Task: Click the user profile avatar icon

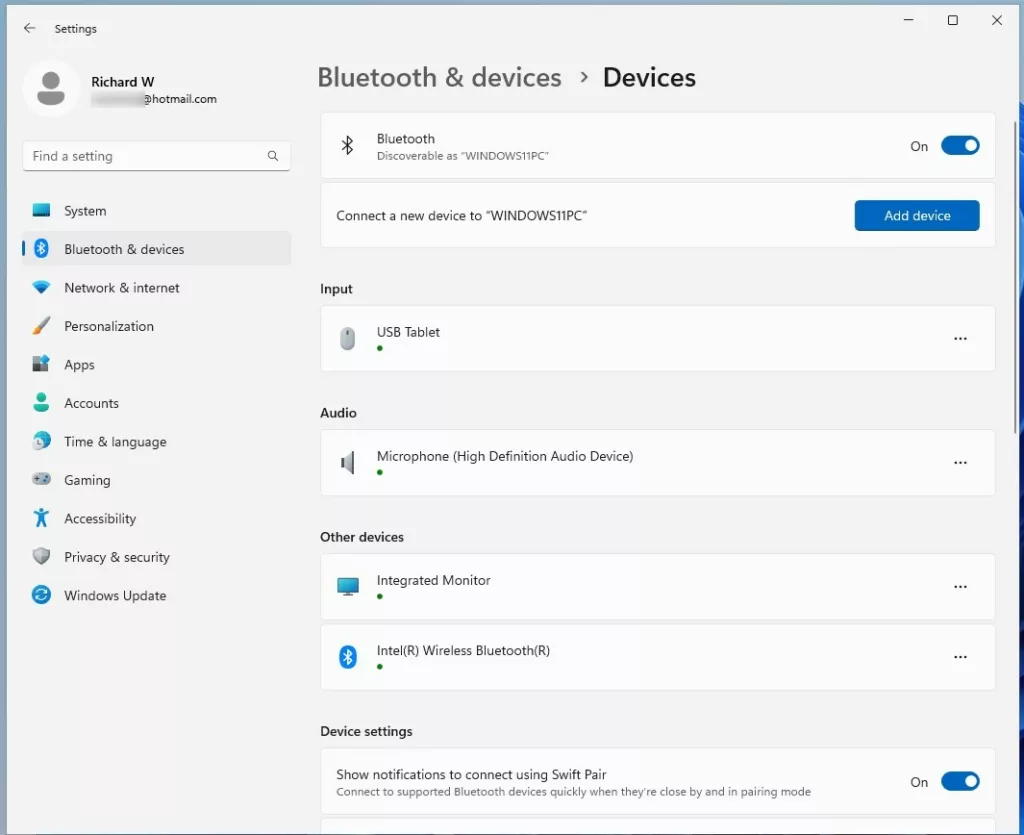Action: coord(51,88)
